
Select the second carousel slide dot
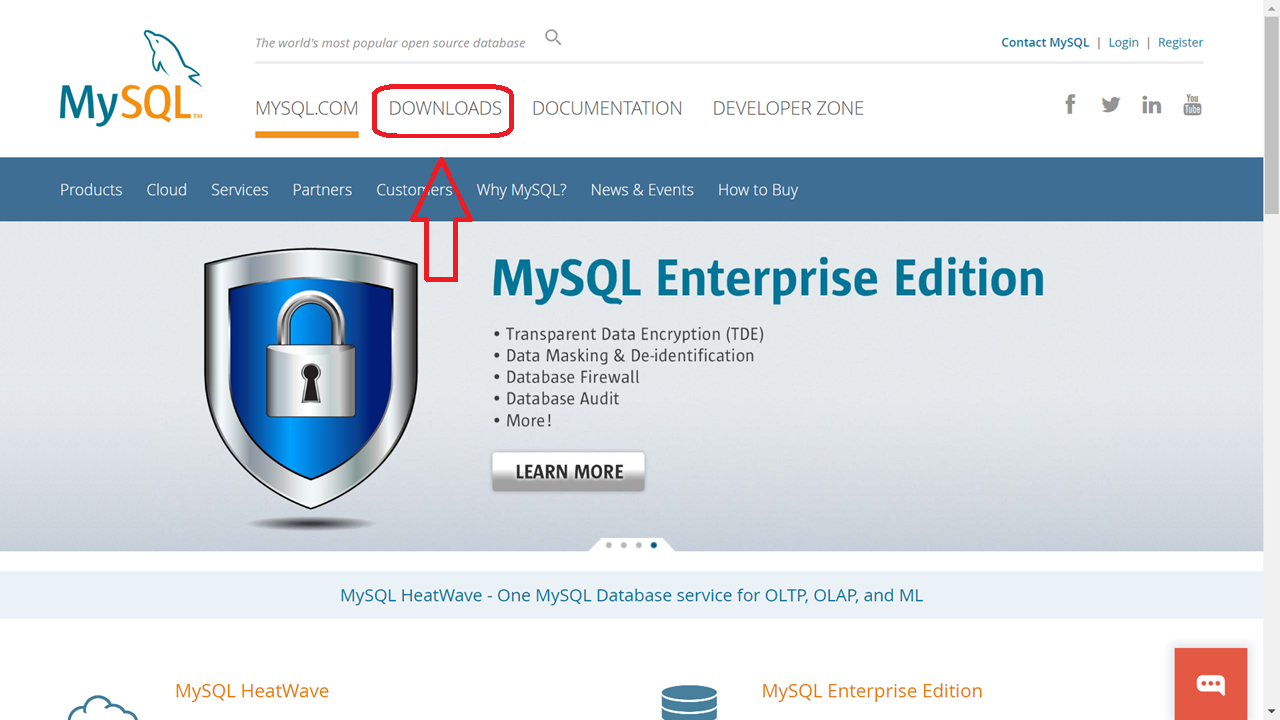point(623,545)
